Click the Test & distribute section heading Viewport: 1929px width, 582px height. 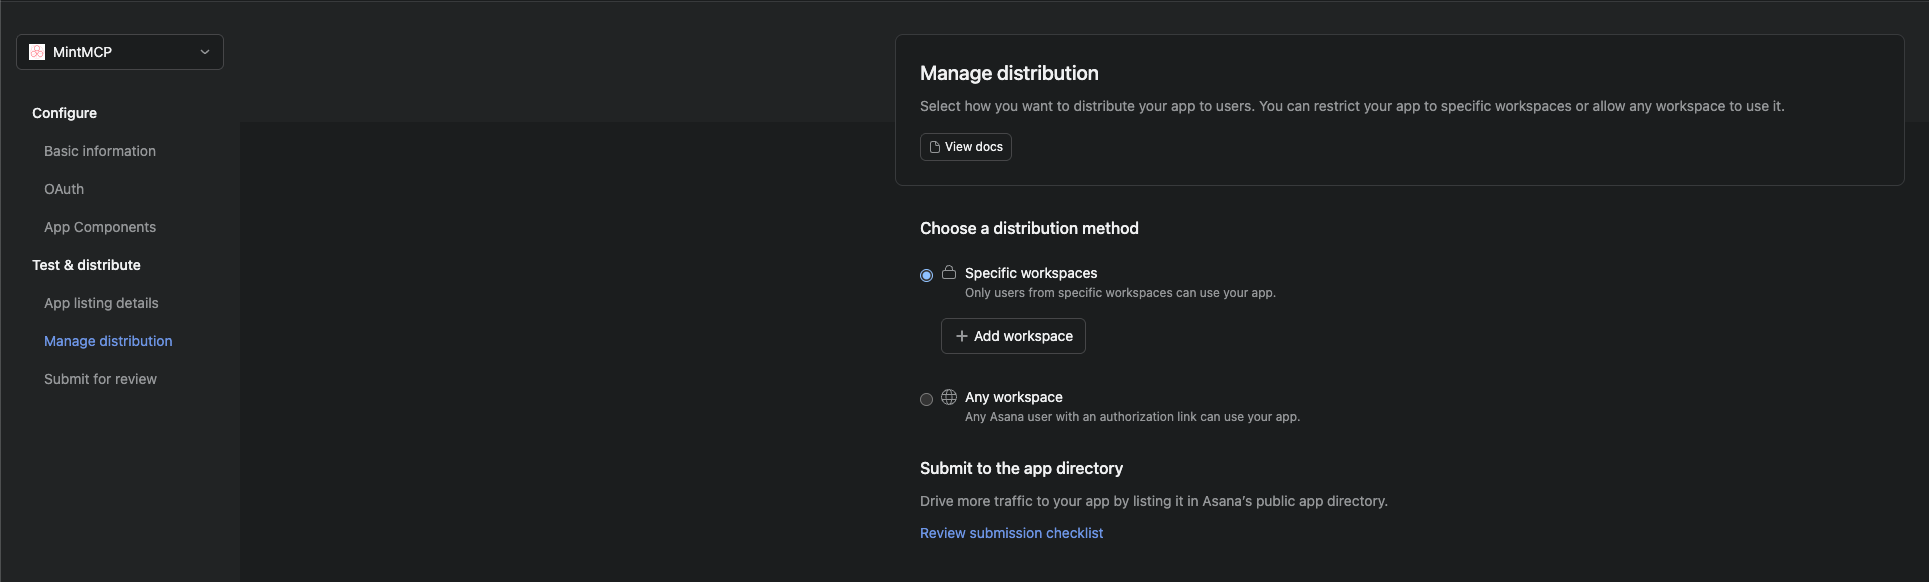[86, 265]
